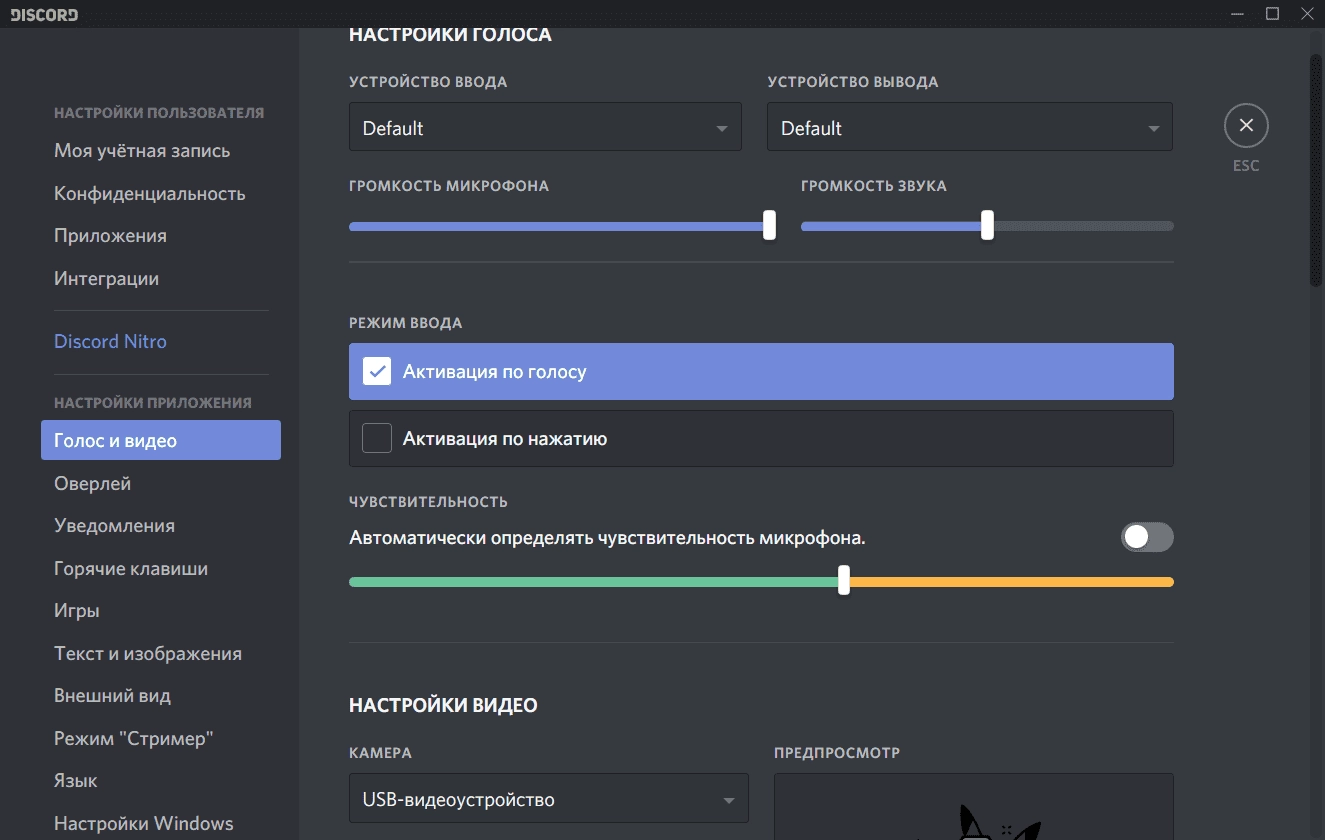The width and height of the screenshot is (1325, 840).
Task: Go to Уведомления settings
Action: click(114, 526)
